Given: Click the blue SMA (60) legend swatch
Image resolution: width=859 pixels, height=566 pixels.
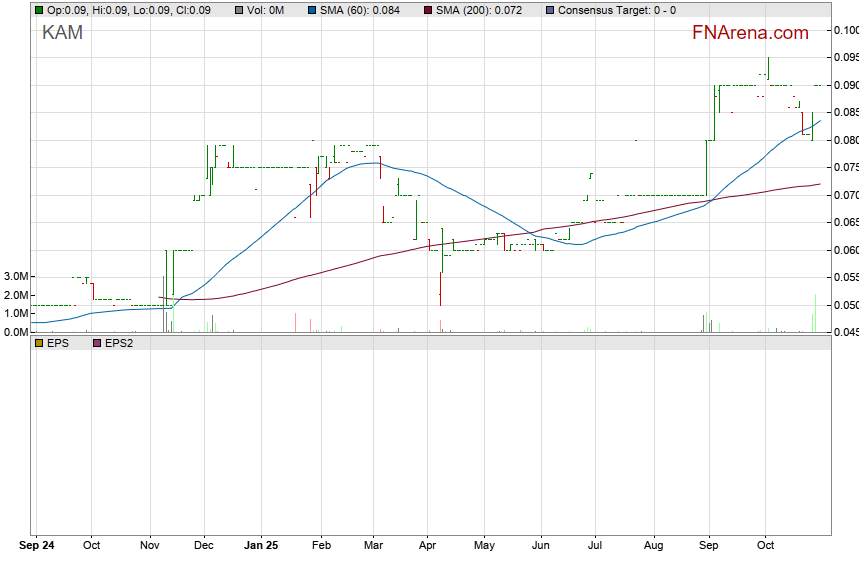Looking at the screenshot, I should tap(311, 10).
